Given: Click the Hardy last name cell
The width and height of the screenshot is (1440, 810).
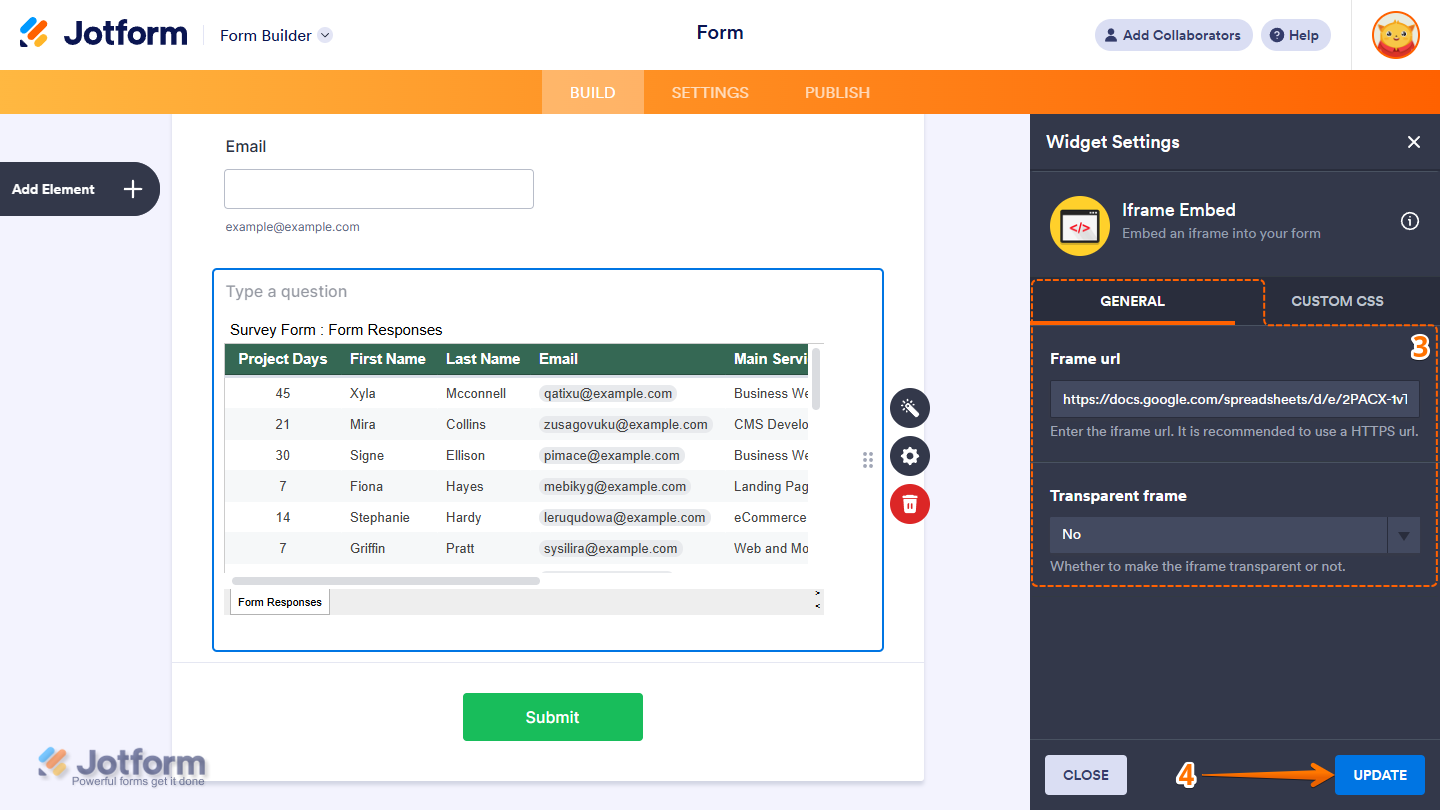Looking at the screenshot, I should (x=464, y=518).
